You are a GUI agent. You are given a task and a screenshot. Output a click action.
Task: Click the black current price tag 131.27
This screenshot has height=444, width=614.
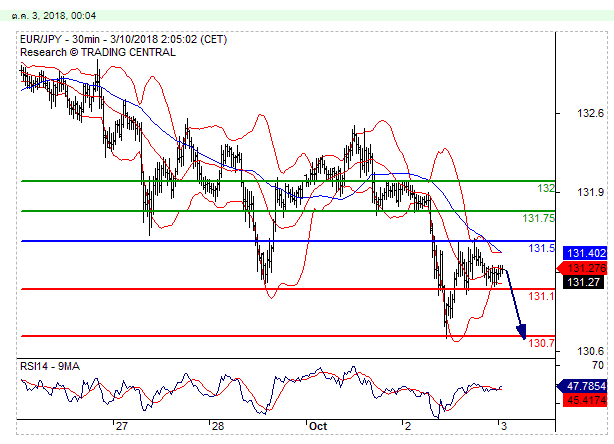coord(583,282)
